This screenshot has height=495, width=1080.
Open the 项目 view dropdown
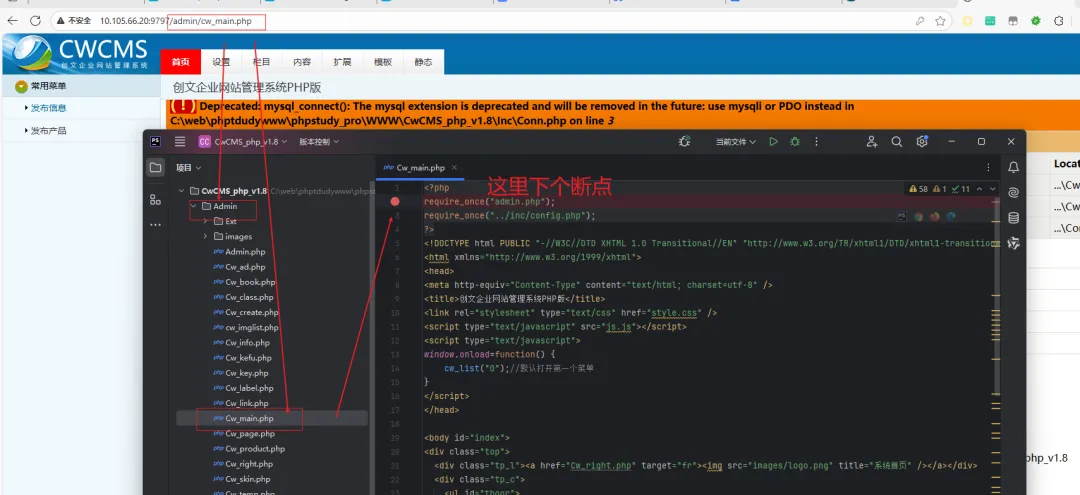(x=188, y=167)
